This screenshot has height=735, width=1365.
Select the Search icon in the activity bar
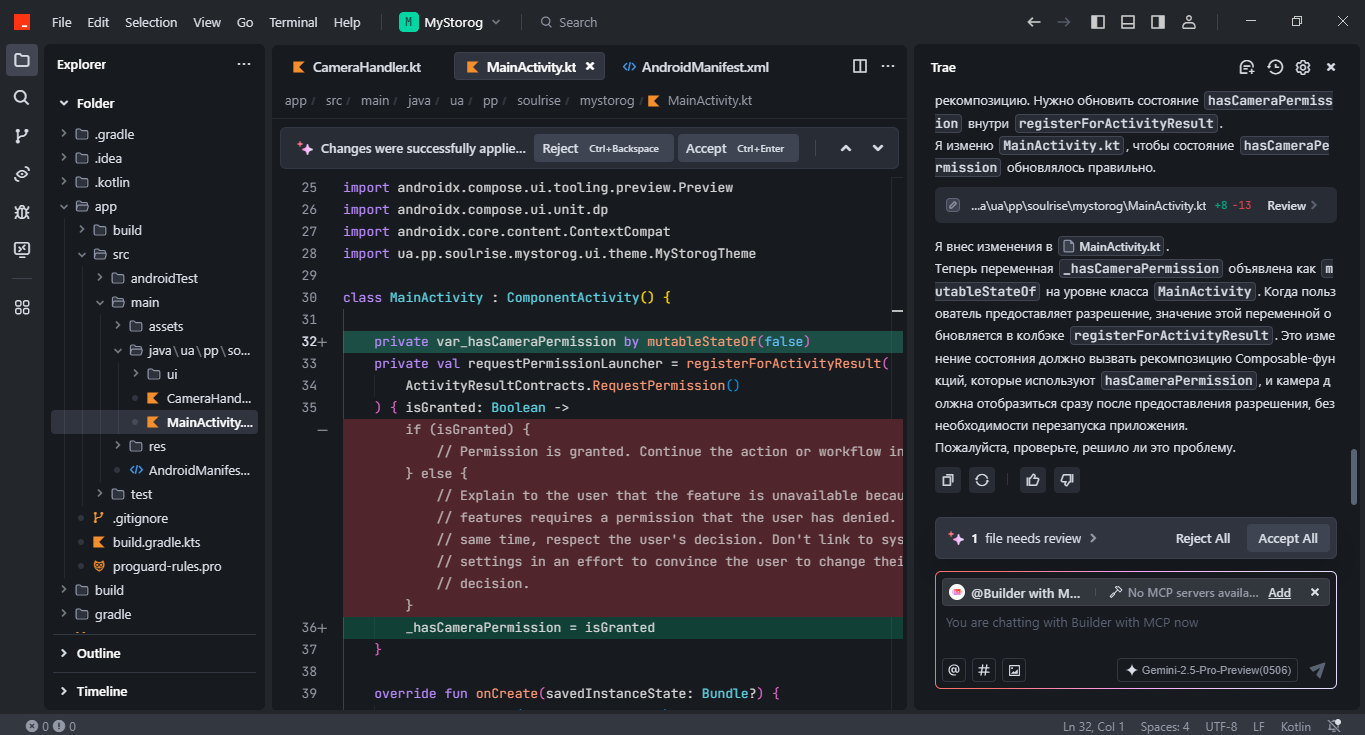22,99
